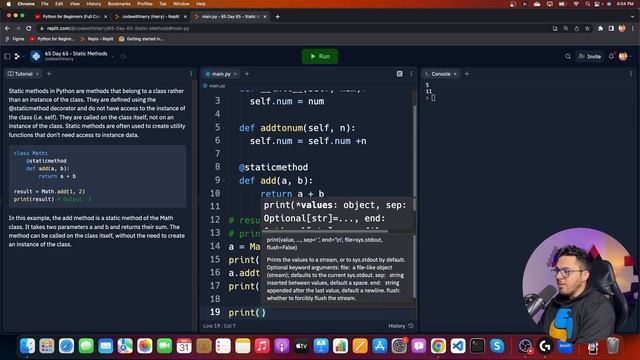Go back in Chrome
640x360 pixels.
[7, 28]
